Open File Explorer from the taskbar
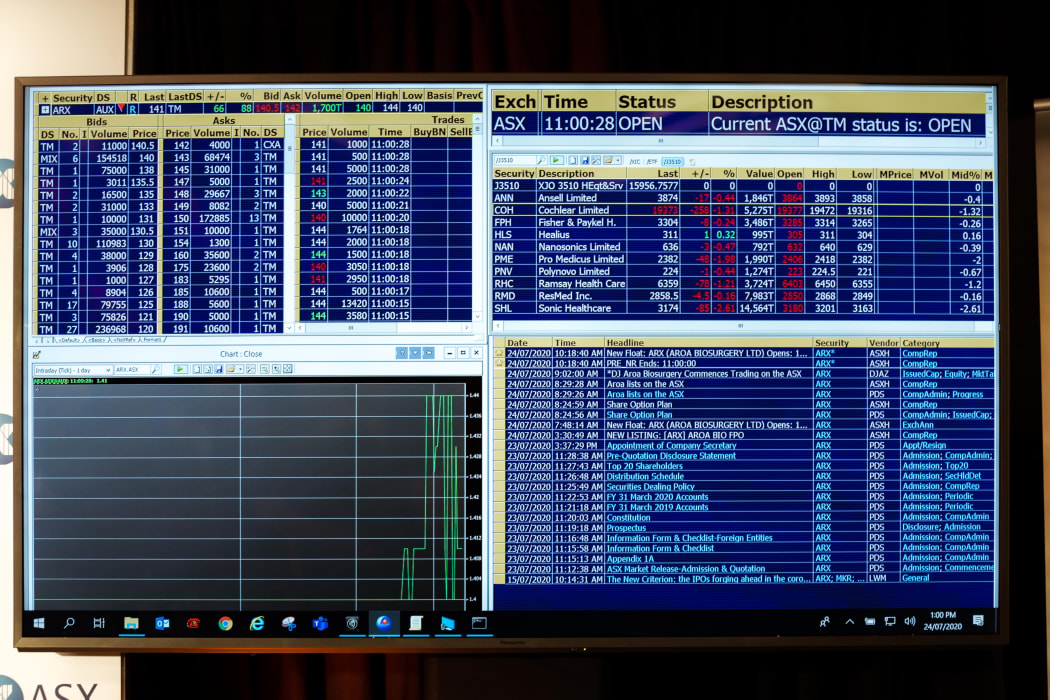1050x700 pixels. click(131, 624)
